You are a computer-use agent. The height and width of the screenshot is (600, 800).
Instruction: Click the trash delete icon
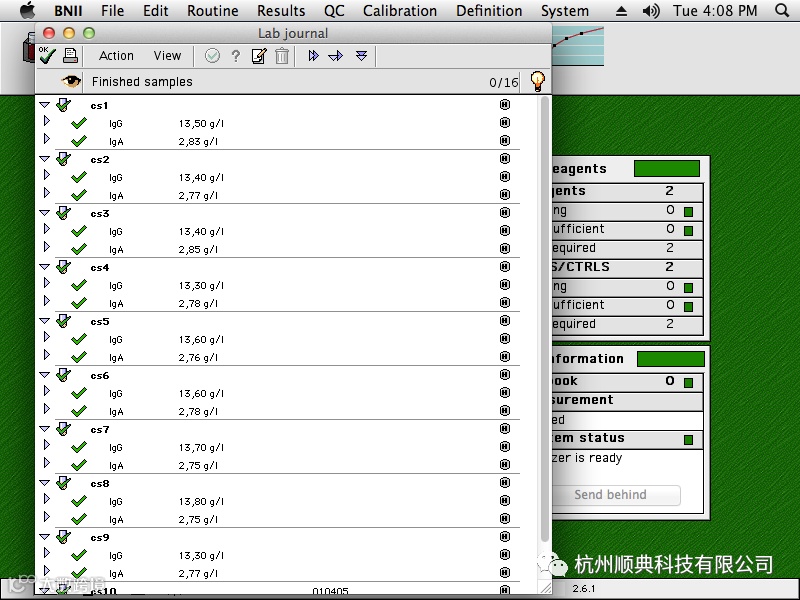click(x=282, y=56)
